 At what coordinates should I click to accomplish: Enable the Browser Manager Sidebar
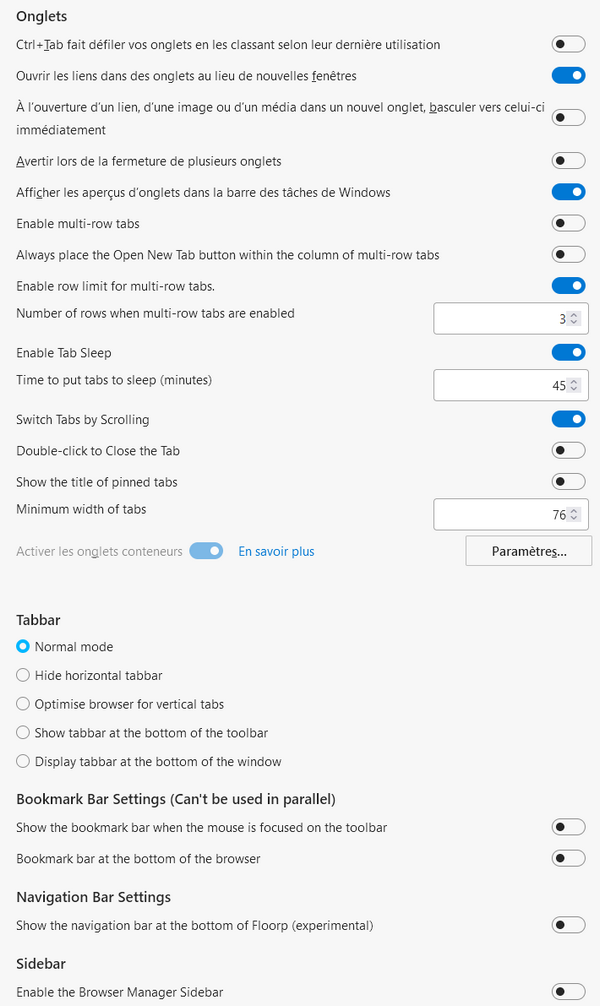[568, 992]
